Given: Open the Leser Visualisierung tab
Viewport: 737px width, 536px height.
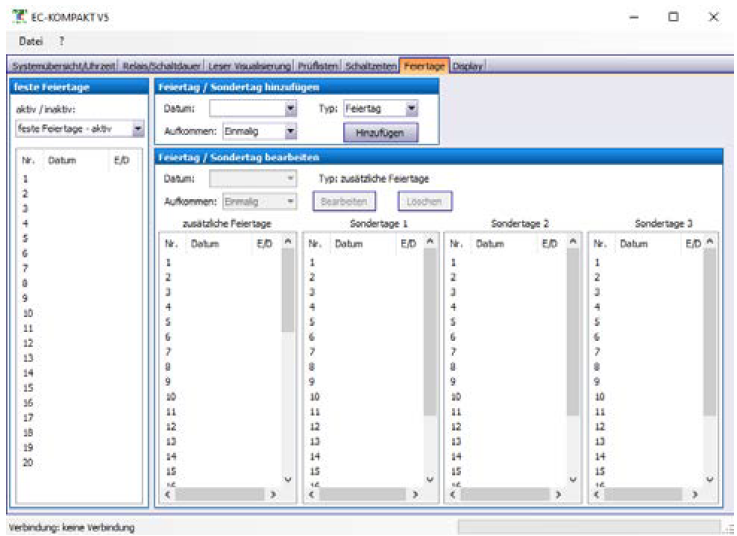Looking at the screenshot, I should coord(249,66).
